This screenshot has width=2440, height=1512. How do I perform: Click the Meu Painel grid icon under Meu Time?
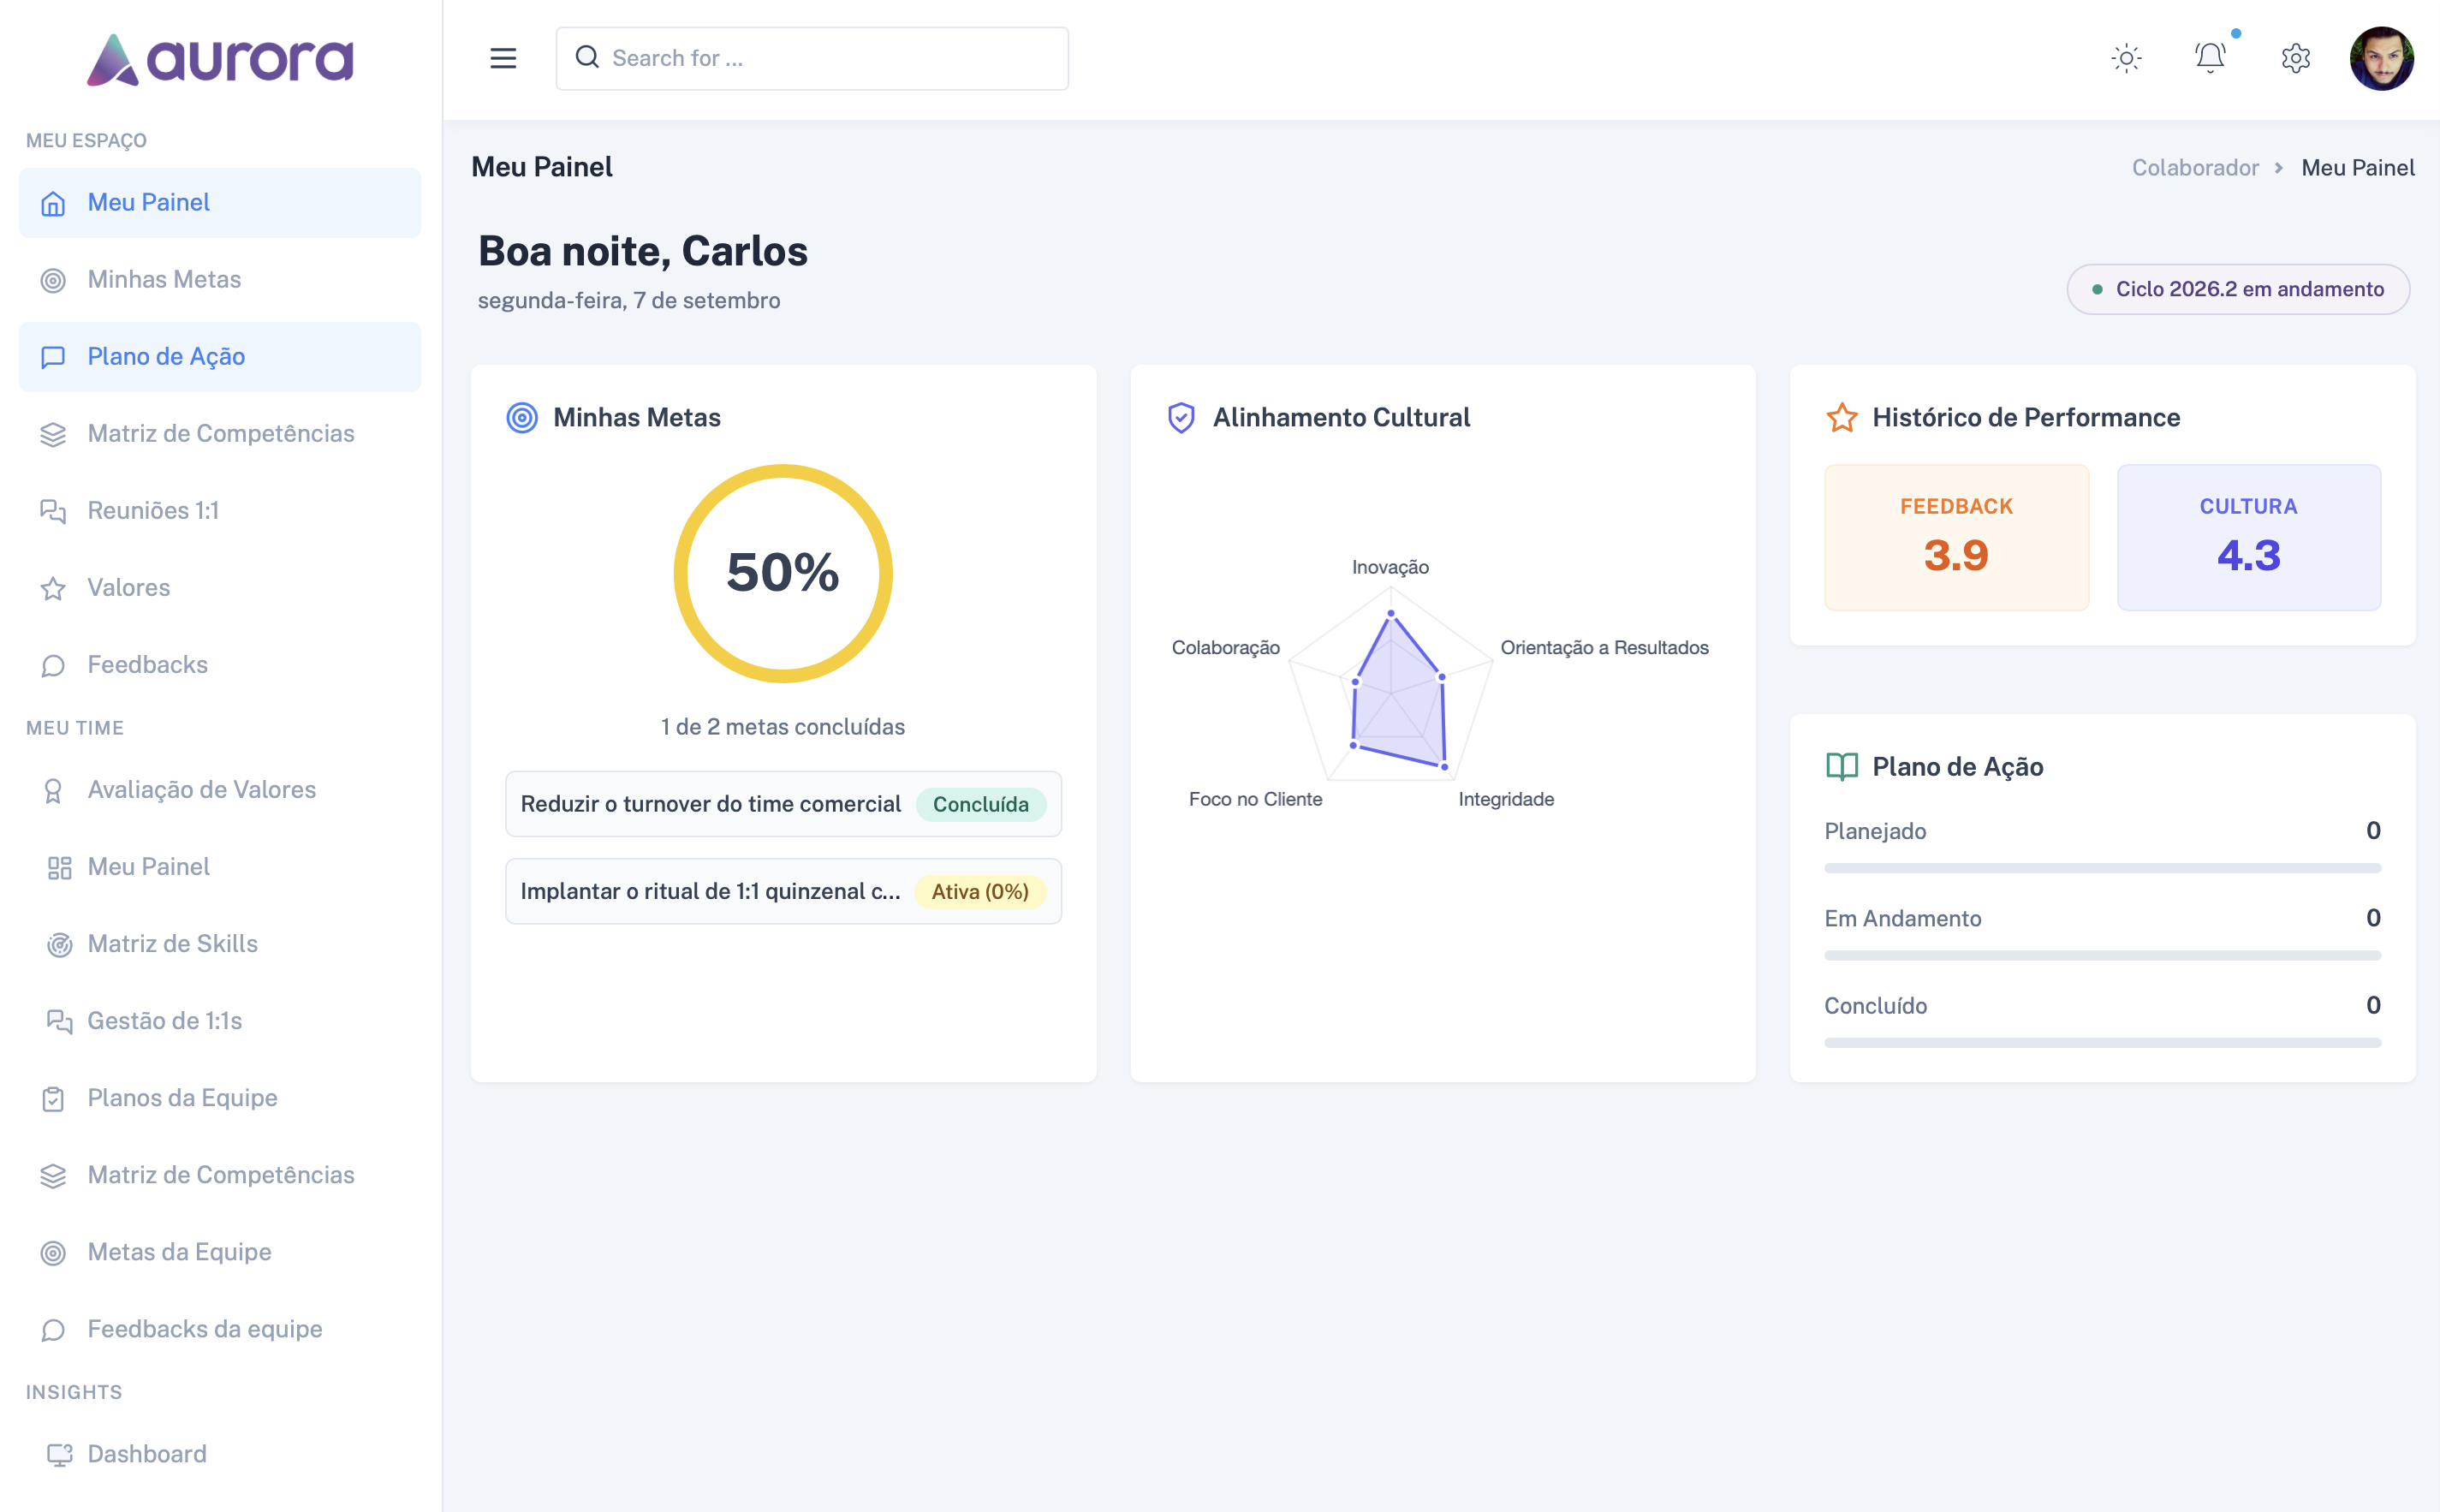59,867
